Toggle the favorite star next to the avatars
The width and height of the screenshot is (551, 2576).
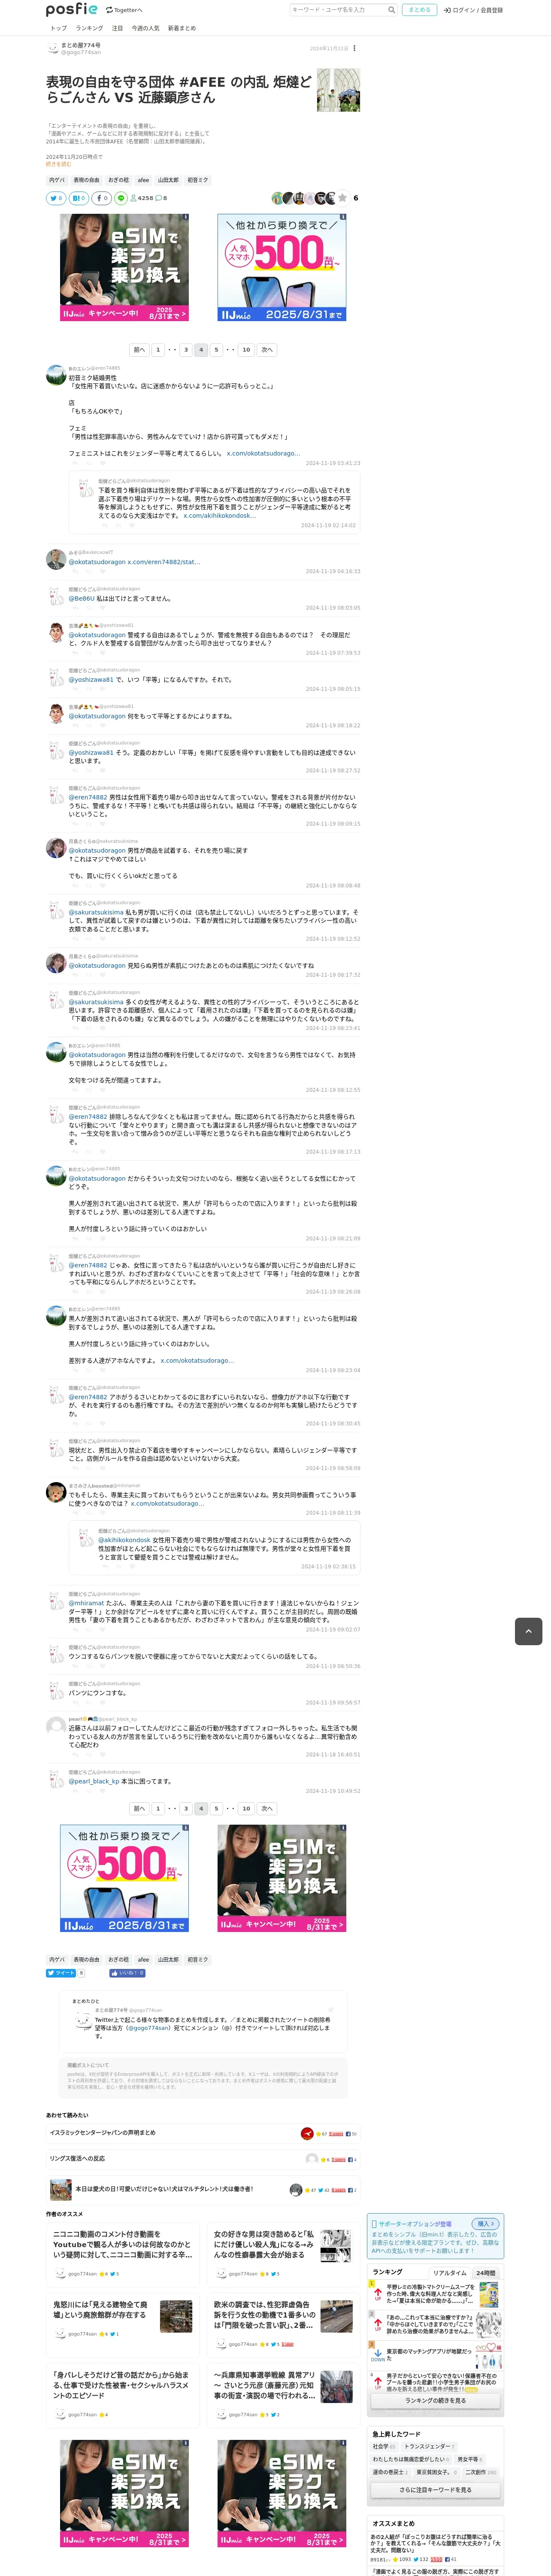(x=342, y=198)
